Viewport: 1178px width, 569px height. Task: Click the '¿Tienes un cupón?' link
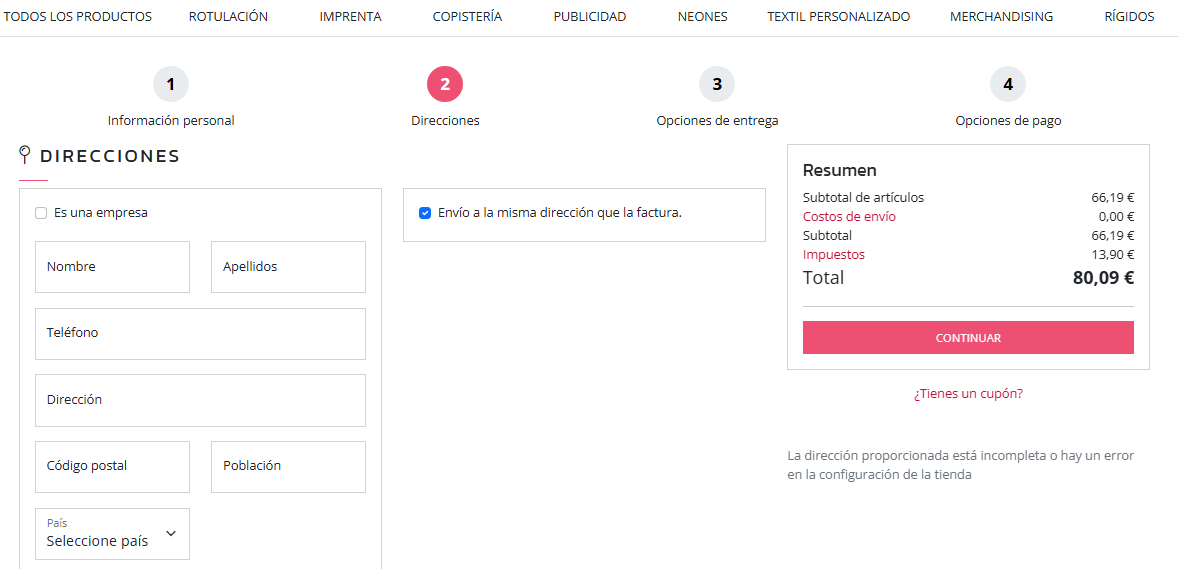pyautogui.click(x=968, y=394)
